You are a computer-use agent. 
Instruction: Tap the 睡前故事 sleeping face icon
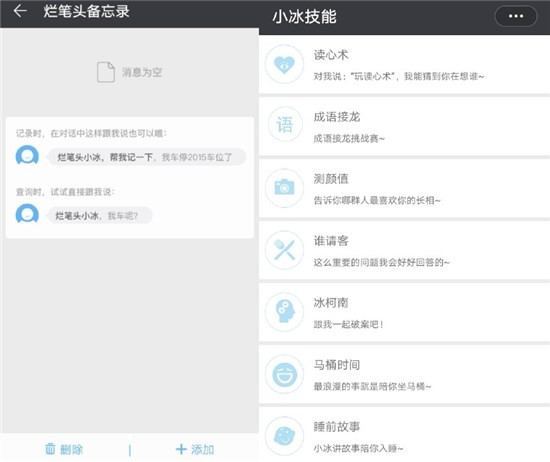coord(284,436)
